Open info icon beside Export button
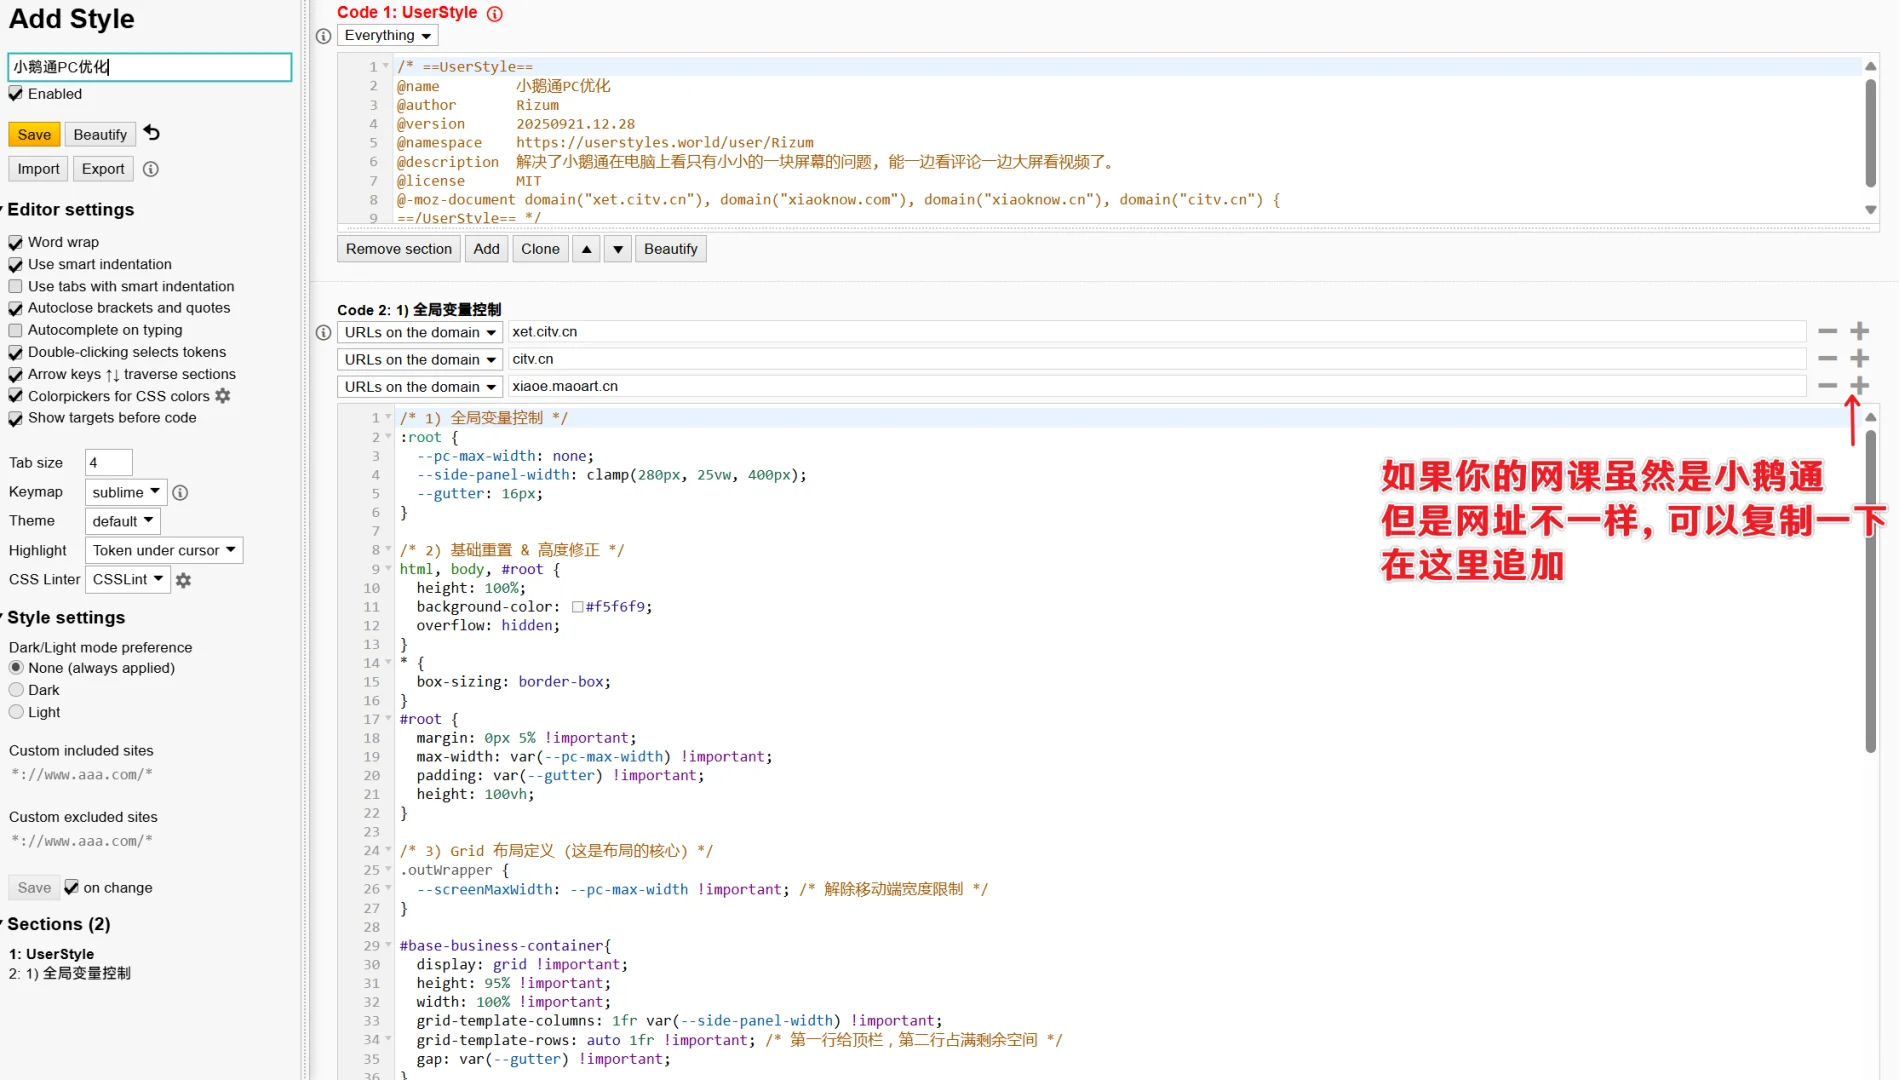The image size is (1899, 1080). [x=151, y=169]
